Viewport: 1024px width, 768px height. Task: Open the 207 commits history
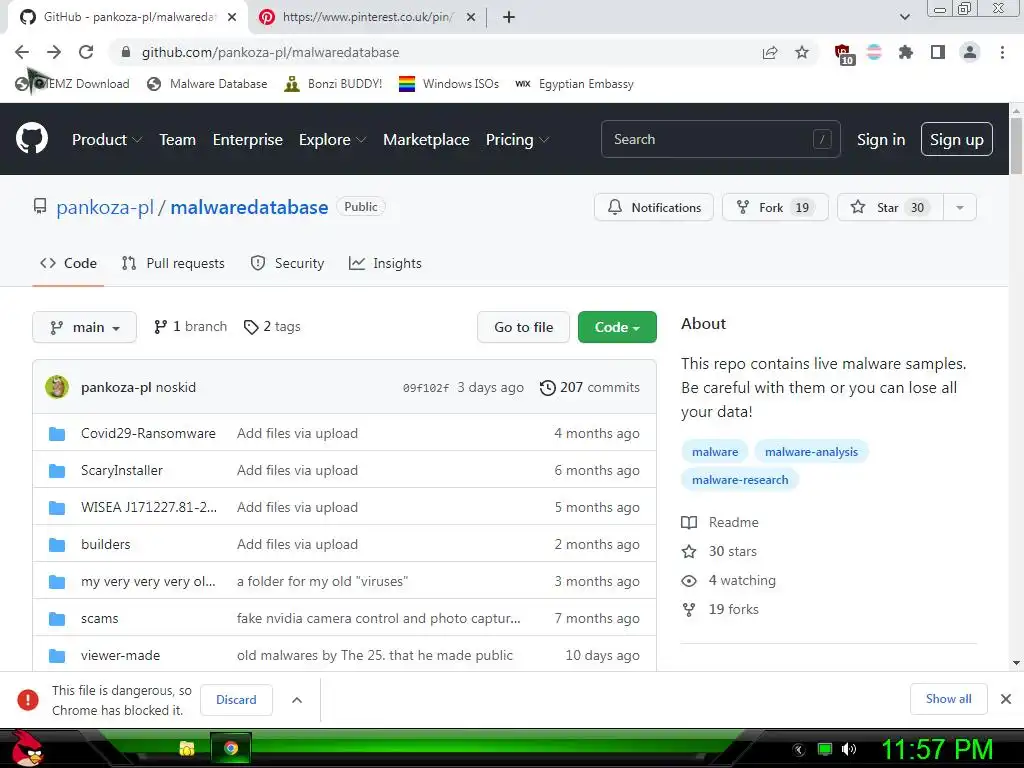pos(590,387)
